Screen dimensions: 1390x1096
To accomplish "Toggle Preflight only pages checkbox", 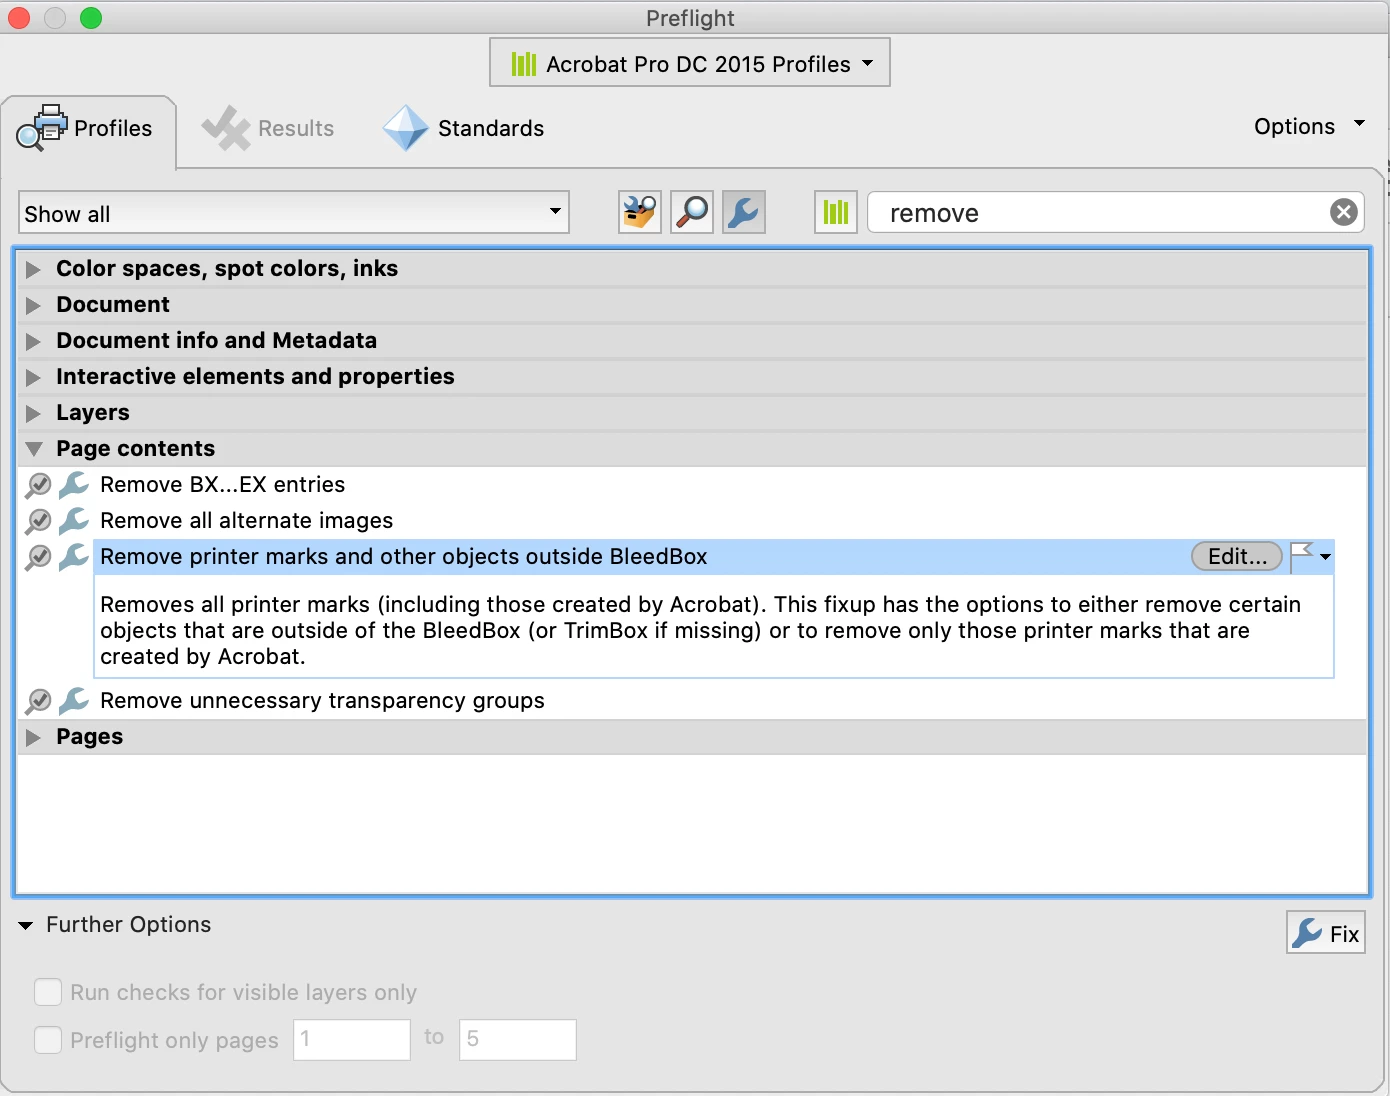I will [48, 1040].
